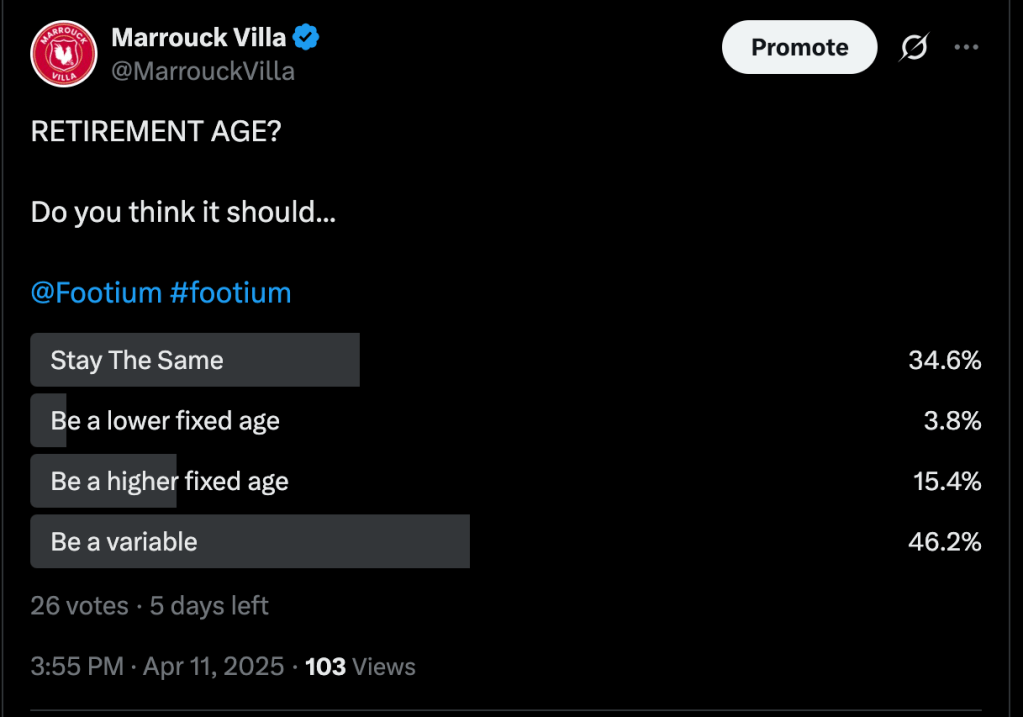Open the three-dot more options menu

966,47
